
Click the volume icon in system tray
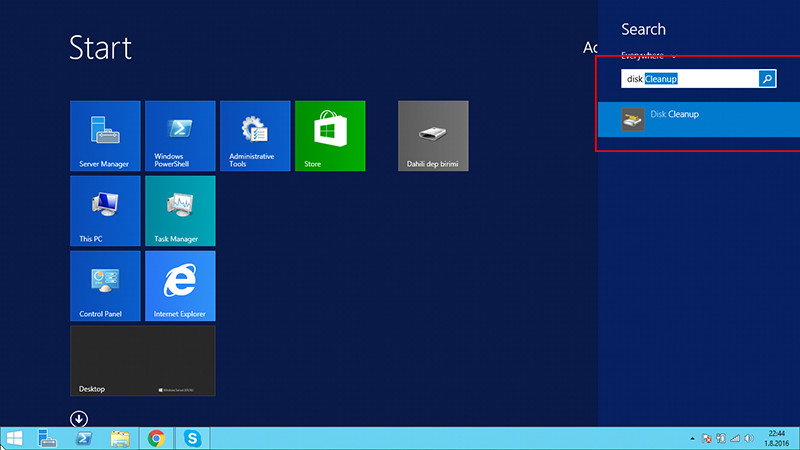(749, 438)
